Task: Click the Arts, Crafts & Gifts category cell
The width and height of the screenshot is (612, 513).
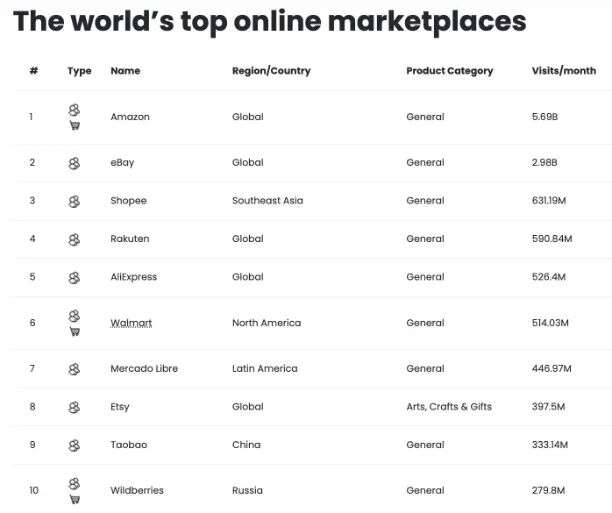Action: [449, 407]
